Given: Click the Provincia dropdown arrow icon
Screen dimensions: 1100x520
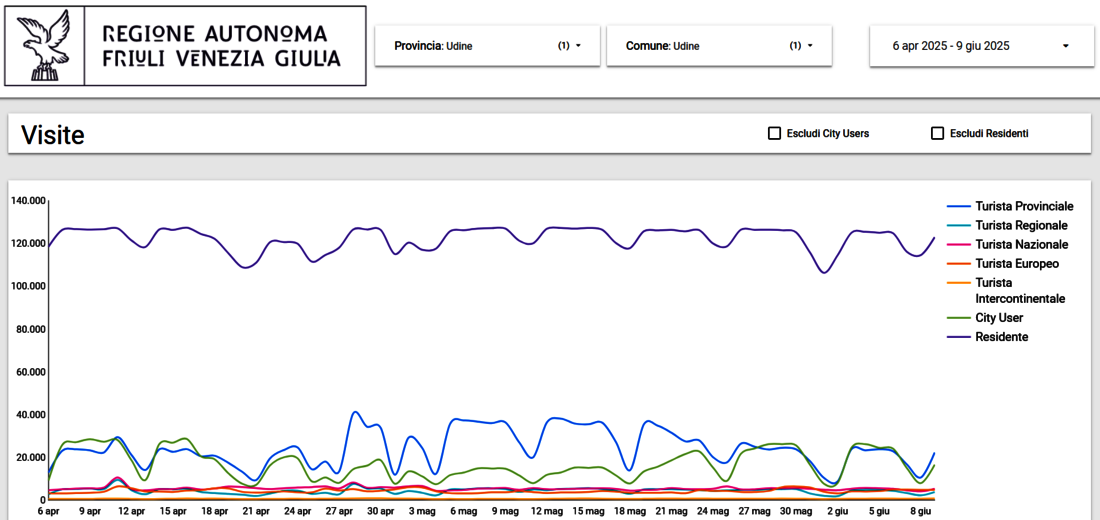Looking at the screenshot, I should point(578,46).
